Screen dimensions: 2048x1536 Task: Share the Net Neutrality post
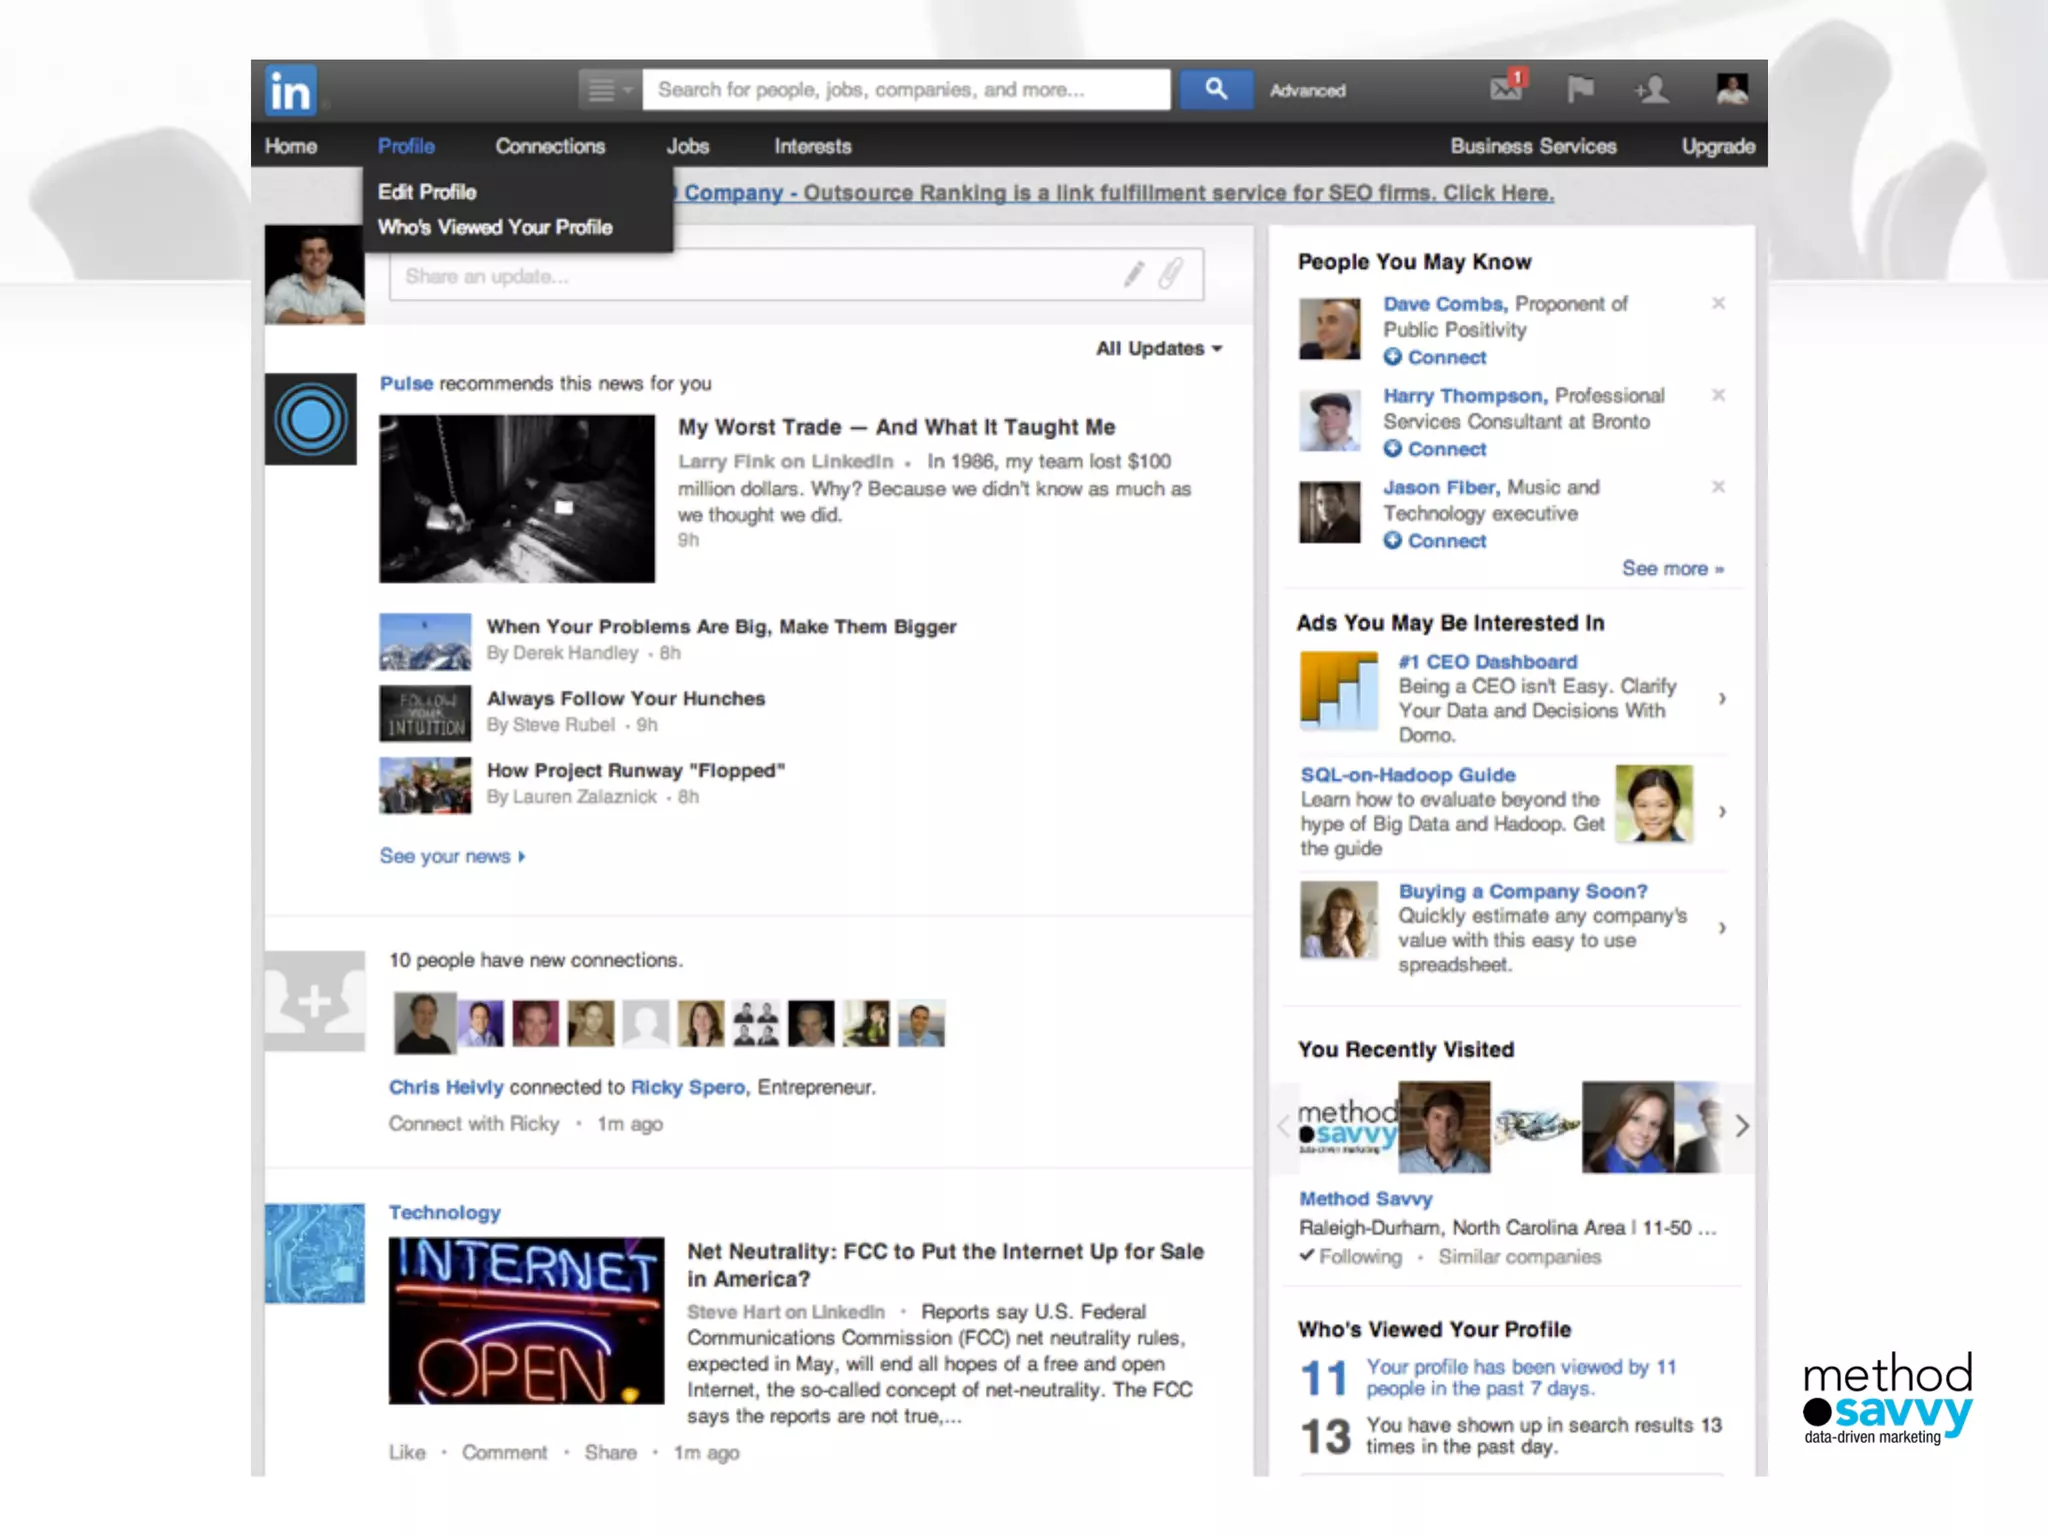pos(610,1452)
